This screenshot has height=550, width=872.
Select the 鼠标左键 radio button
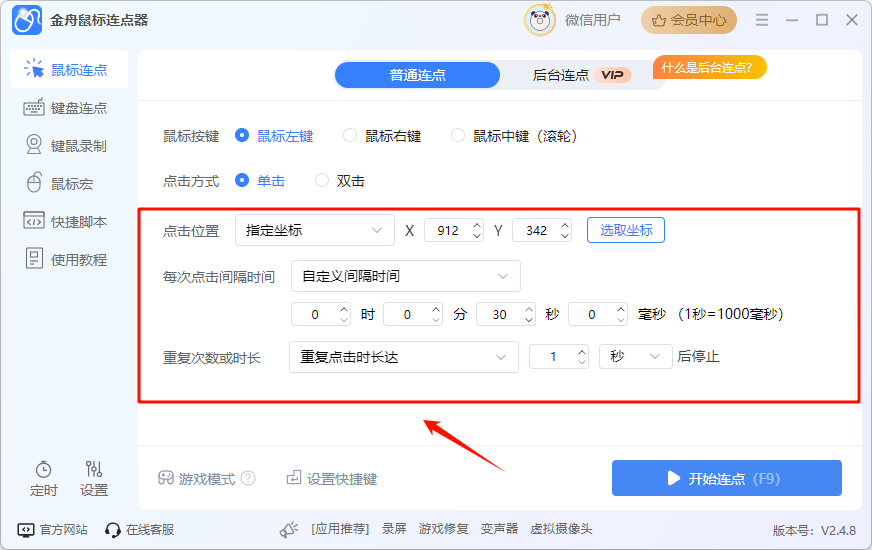coord(242,136)
